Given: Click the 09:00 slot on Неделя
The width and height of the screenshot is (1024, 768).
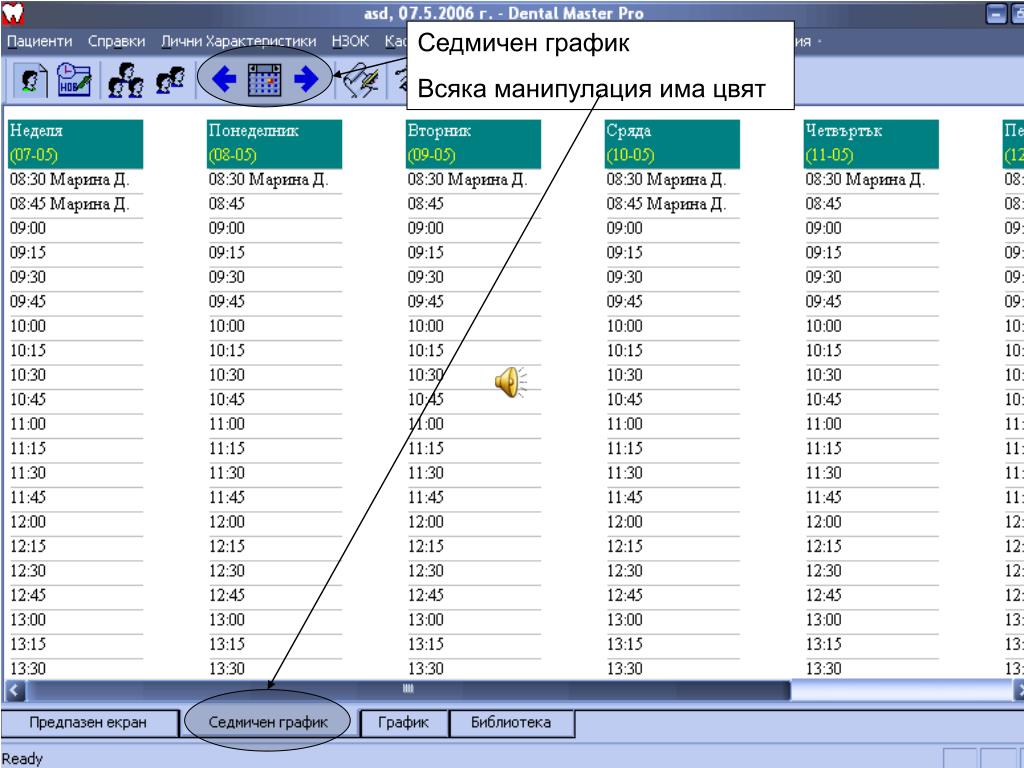Looking at the screenshot, I should point(76,229).
